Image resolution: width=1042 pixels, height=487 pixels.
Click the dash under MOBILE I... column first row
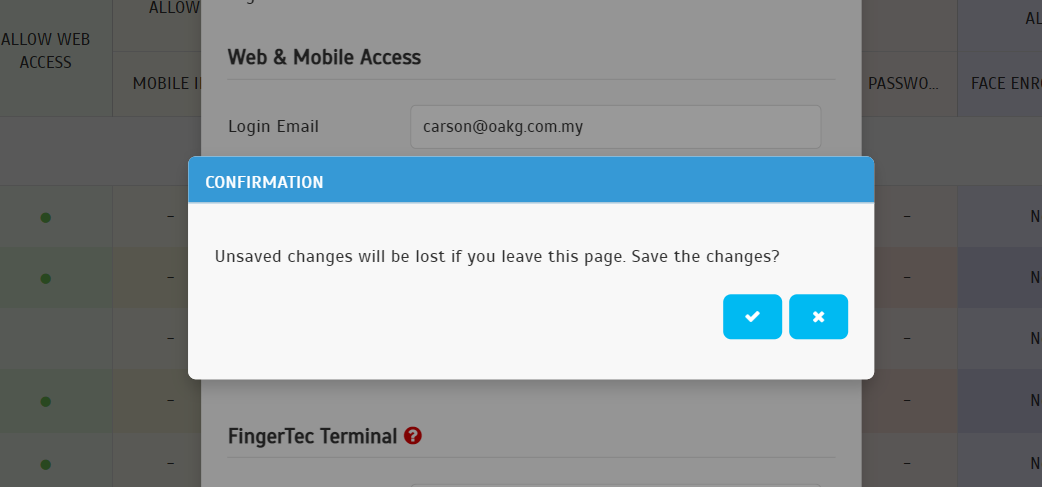[171, 216]
